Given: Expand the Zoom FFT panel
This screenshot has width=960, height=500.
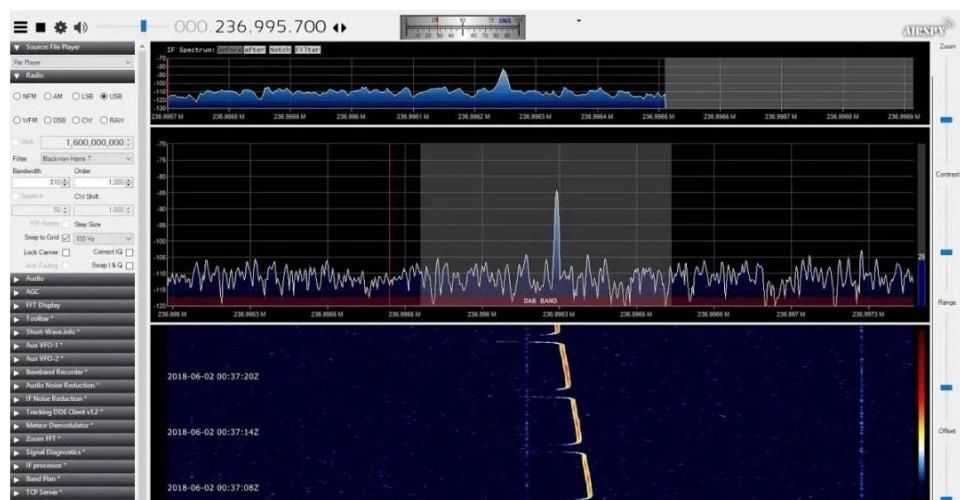Looking at the screenshot, I should tap(72, 439).
